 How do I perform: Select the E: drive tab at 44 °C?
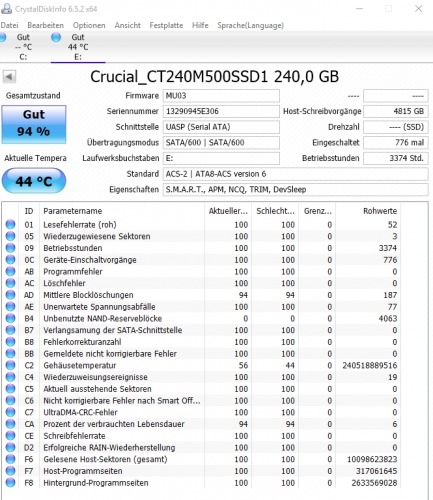click(78, 47)
